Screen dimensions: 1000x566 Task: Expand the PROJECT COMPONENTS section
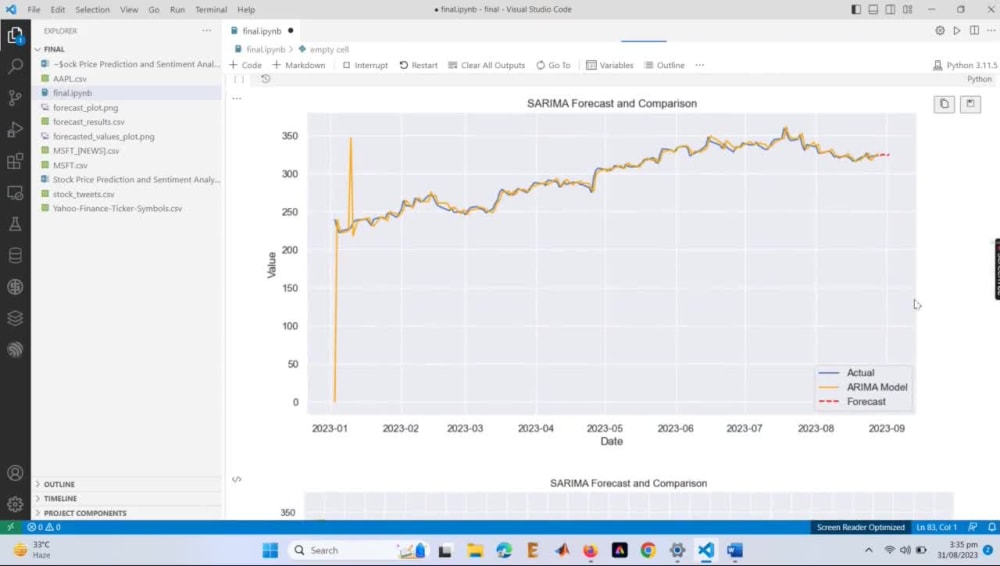point(128,513)
